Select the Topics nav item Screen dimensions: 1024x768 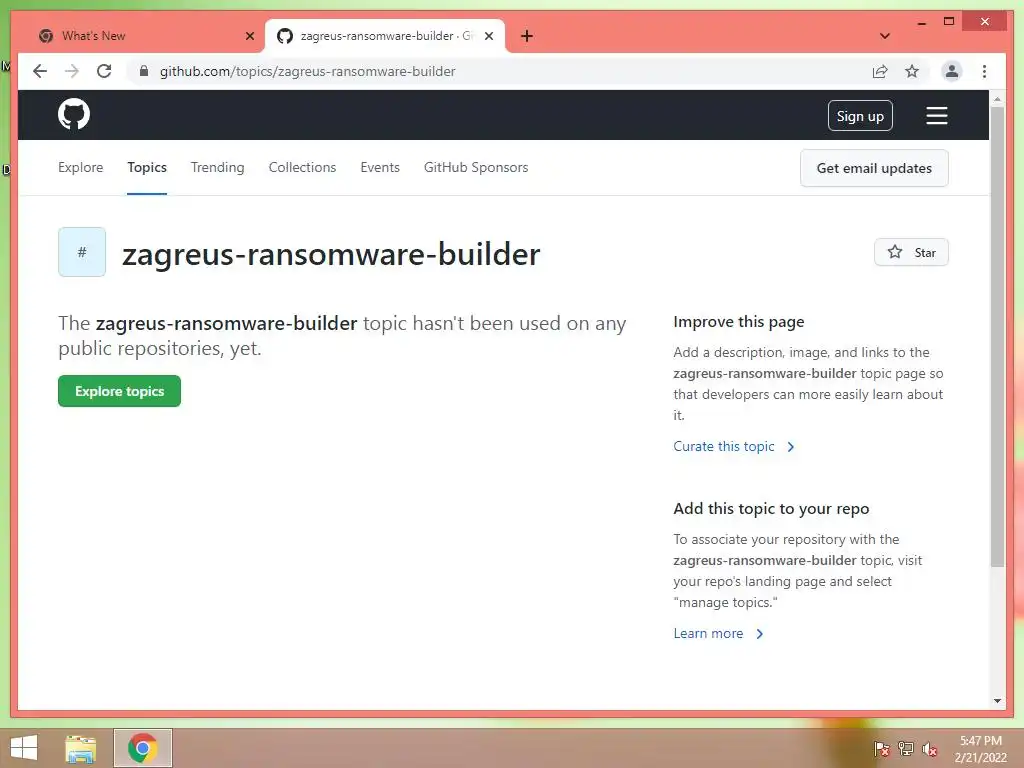click(x=147, y=167)
